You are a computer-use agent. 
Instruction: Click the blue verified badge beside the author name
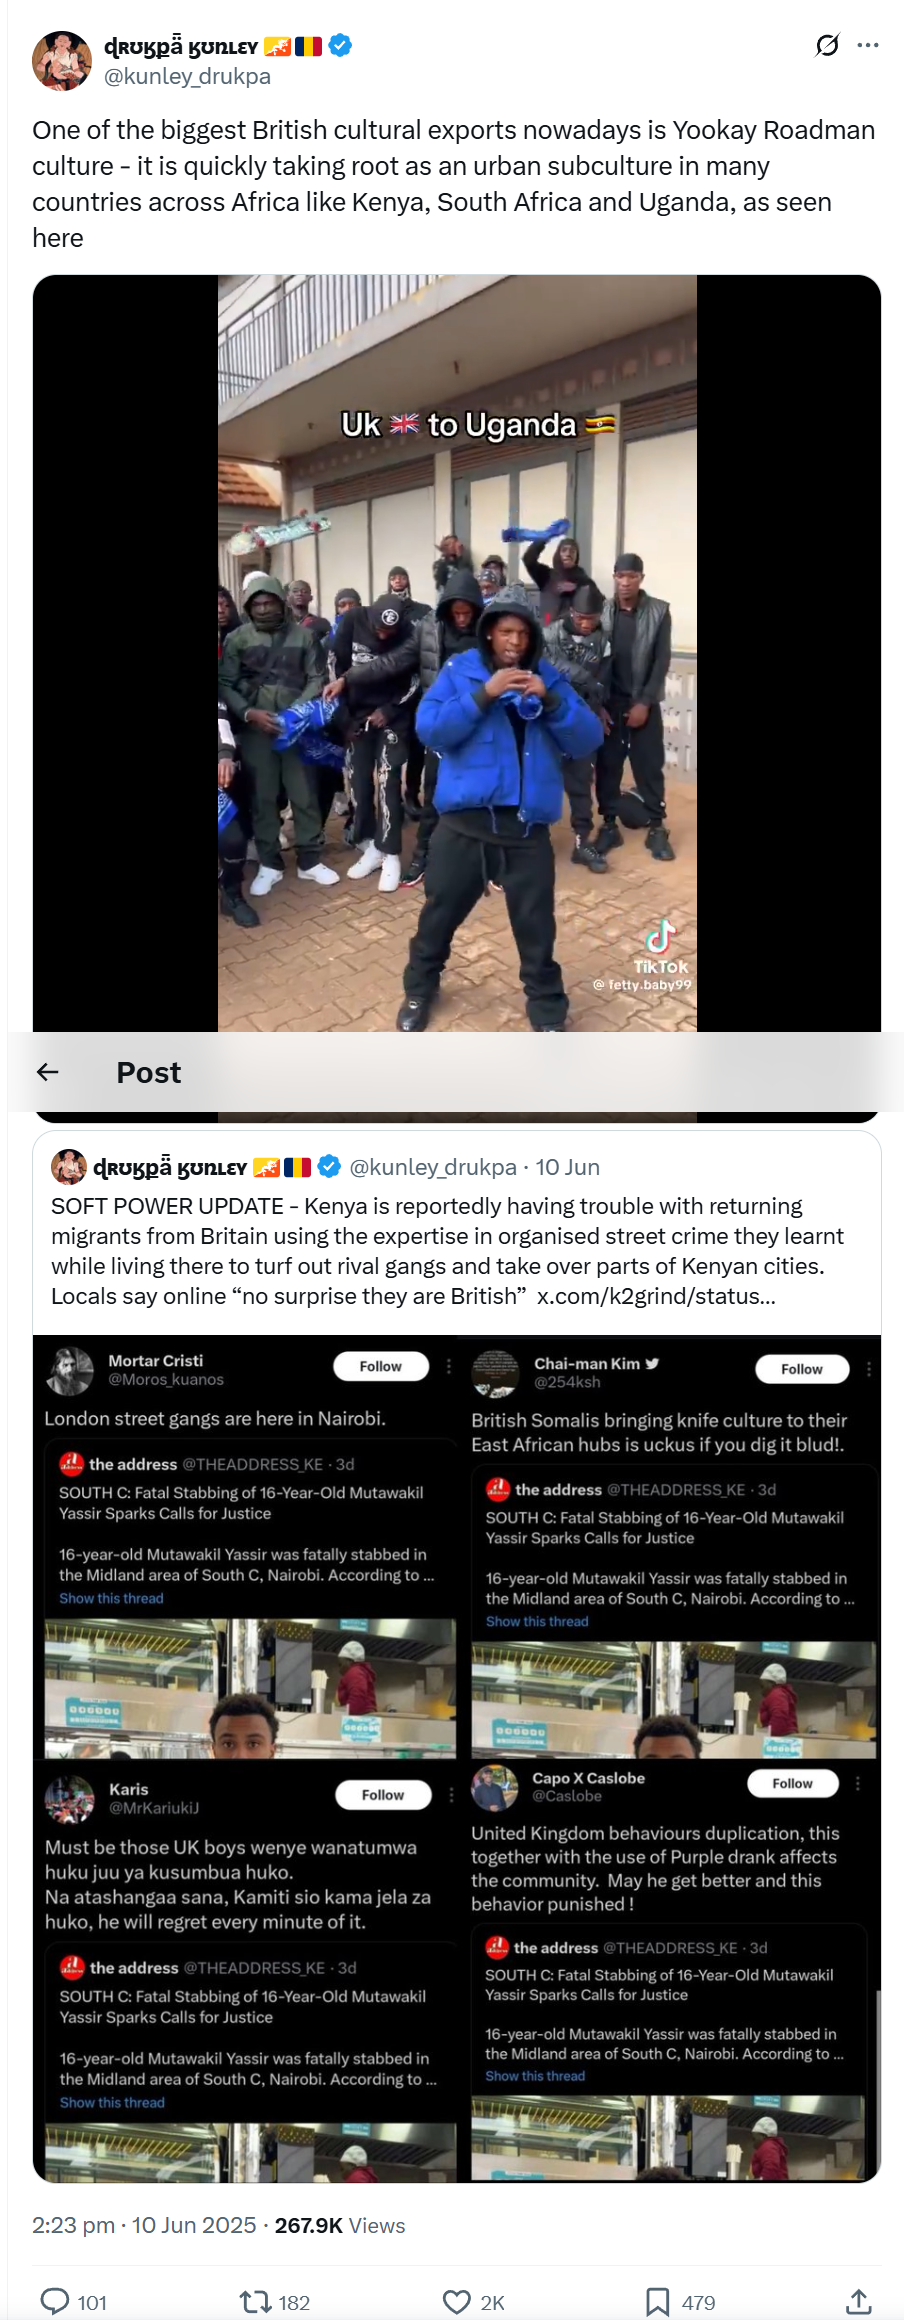click(340, 46)
